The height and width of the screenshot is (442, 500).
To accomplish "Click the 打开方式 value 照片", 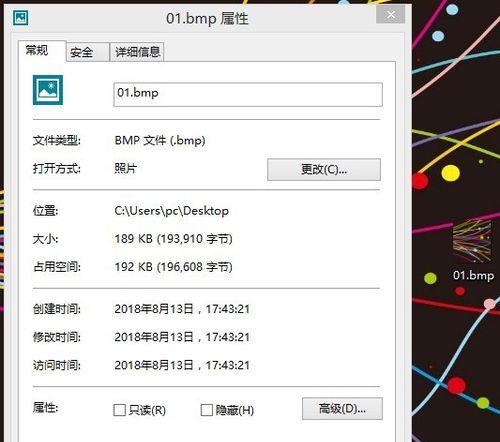I will pyautogui.click(x=125, y=168).
